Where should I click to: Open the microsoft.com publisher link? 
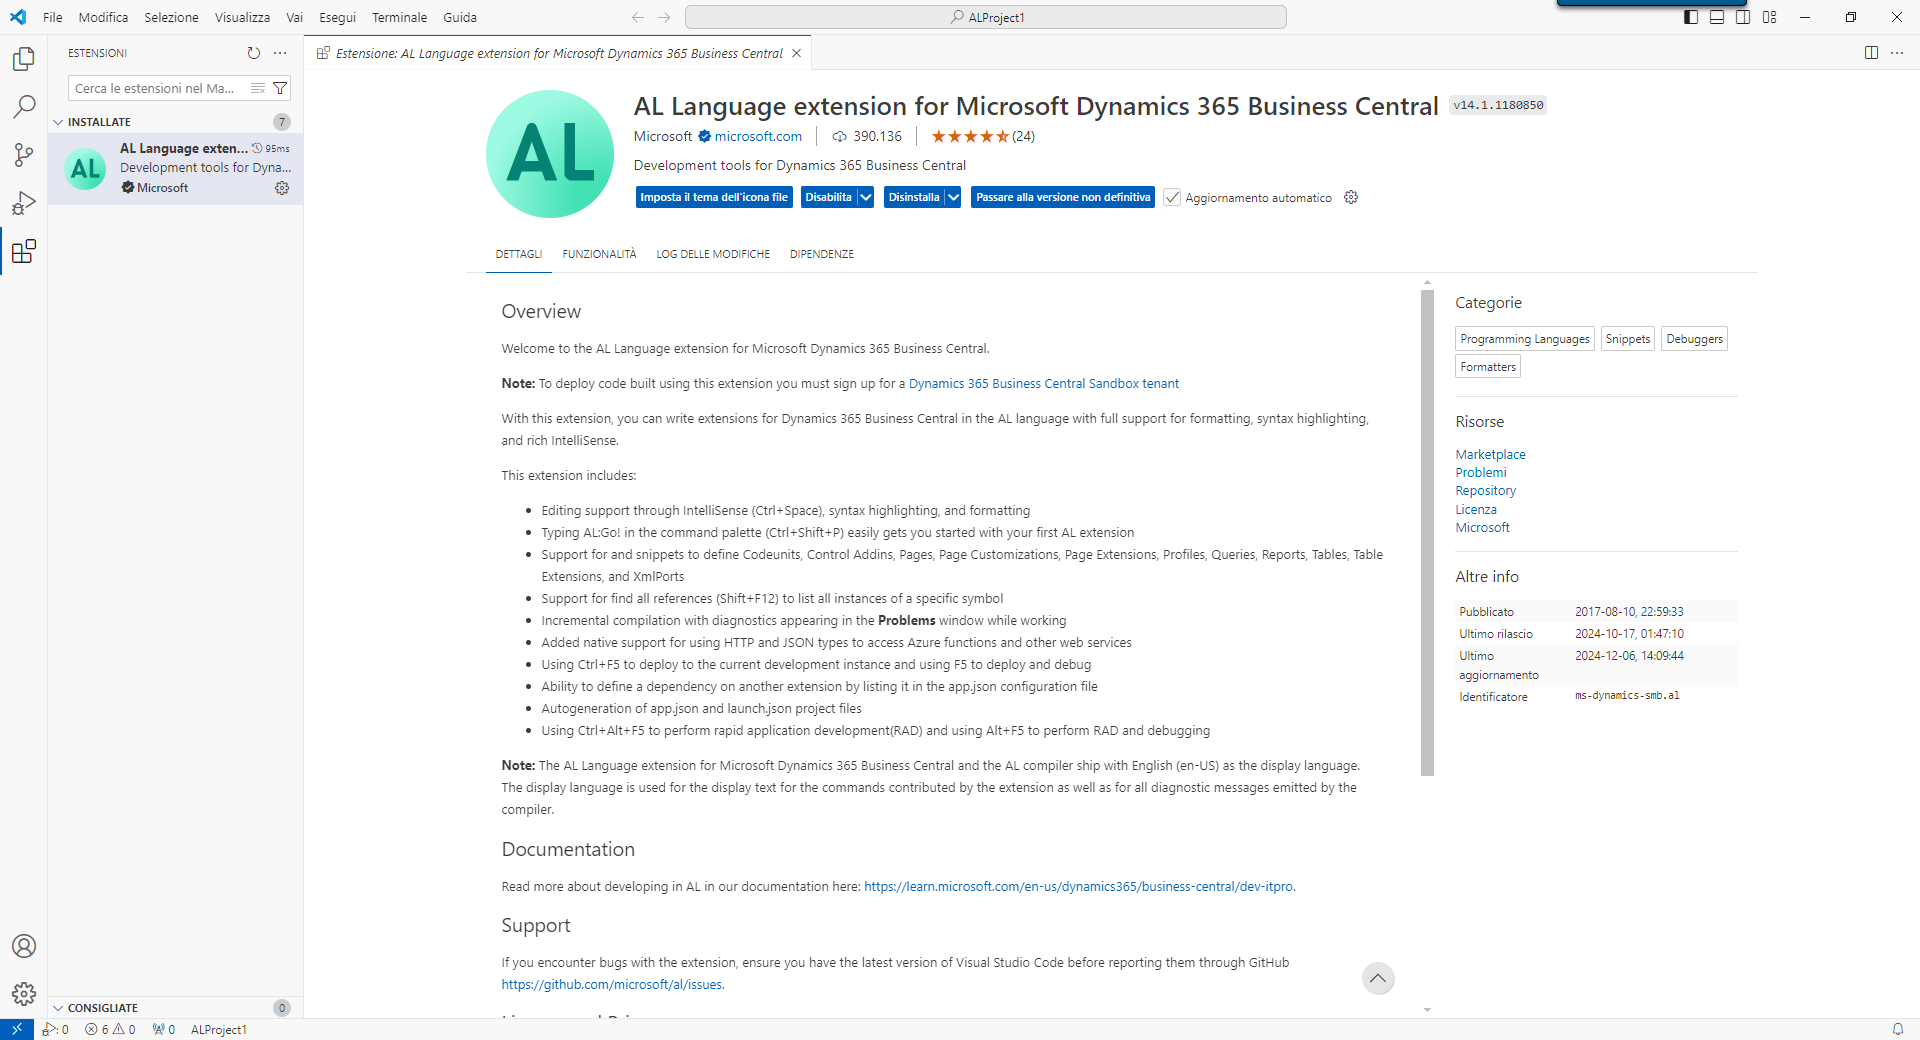click(x=758, y=136)
